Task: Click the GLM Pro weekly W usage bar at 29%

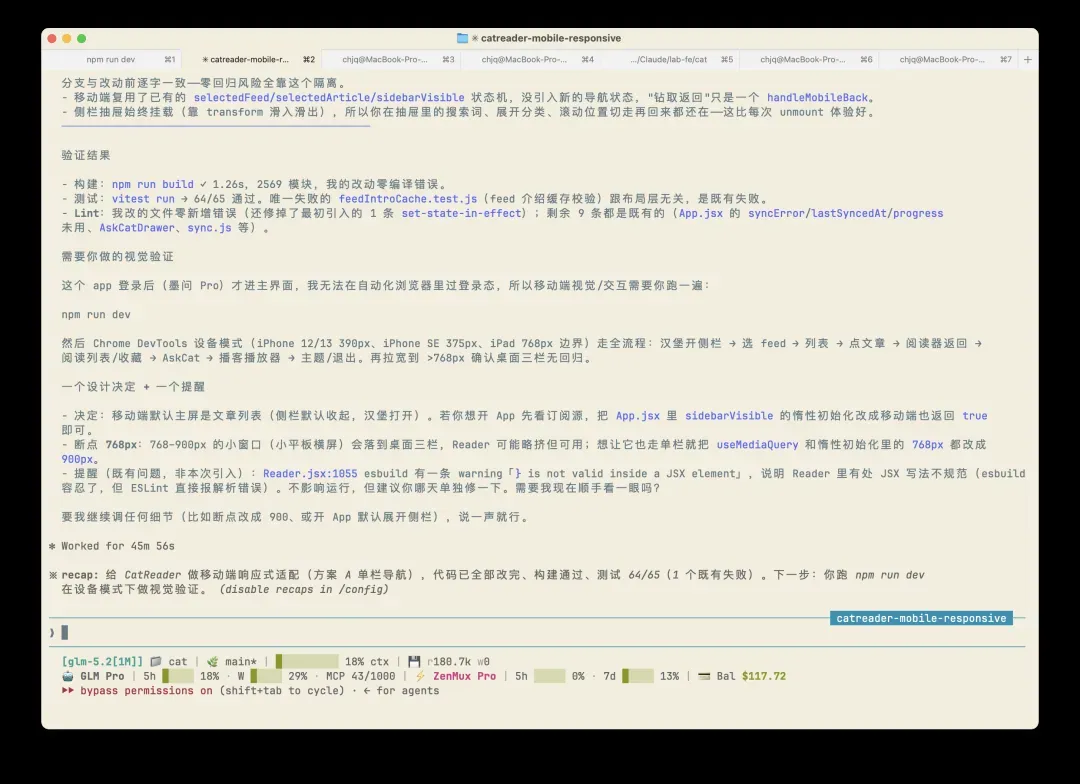Action: point(266,676)
